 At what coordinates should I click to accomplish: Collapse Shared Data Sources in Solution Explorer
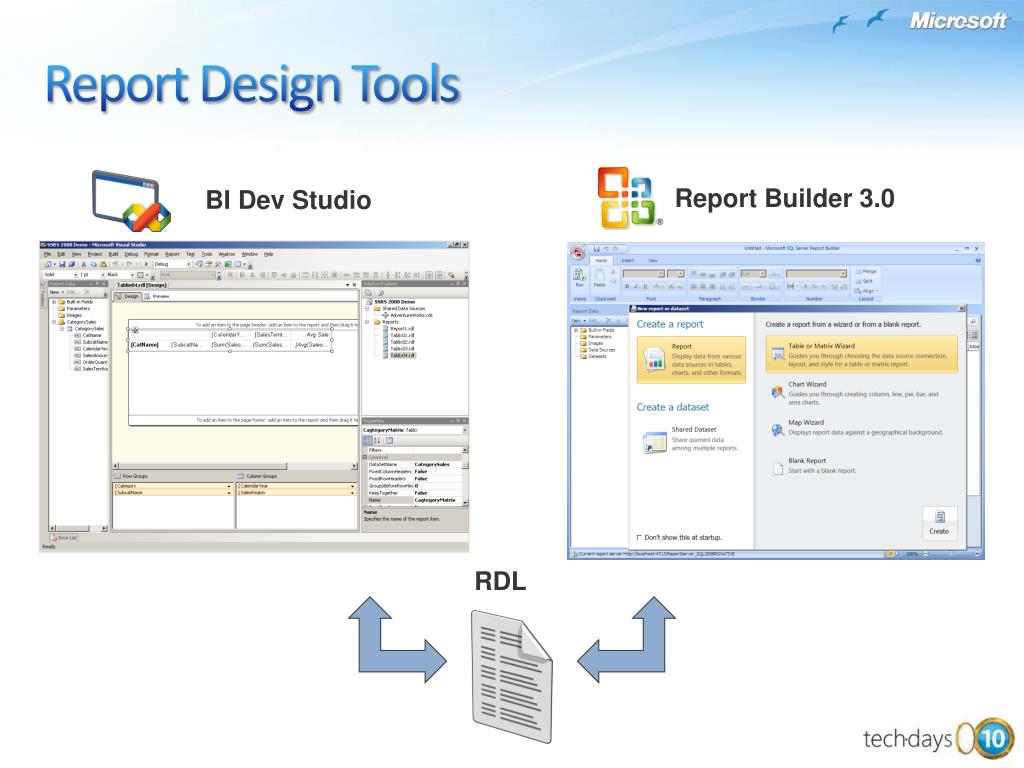[x=367, y=308]
